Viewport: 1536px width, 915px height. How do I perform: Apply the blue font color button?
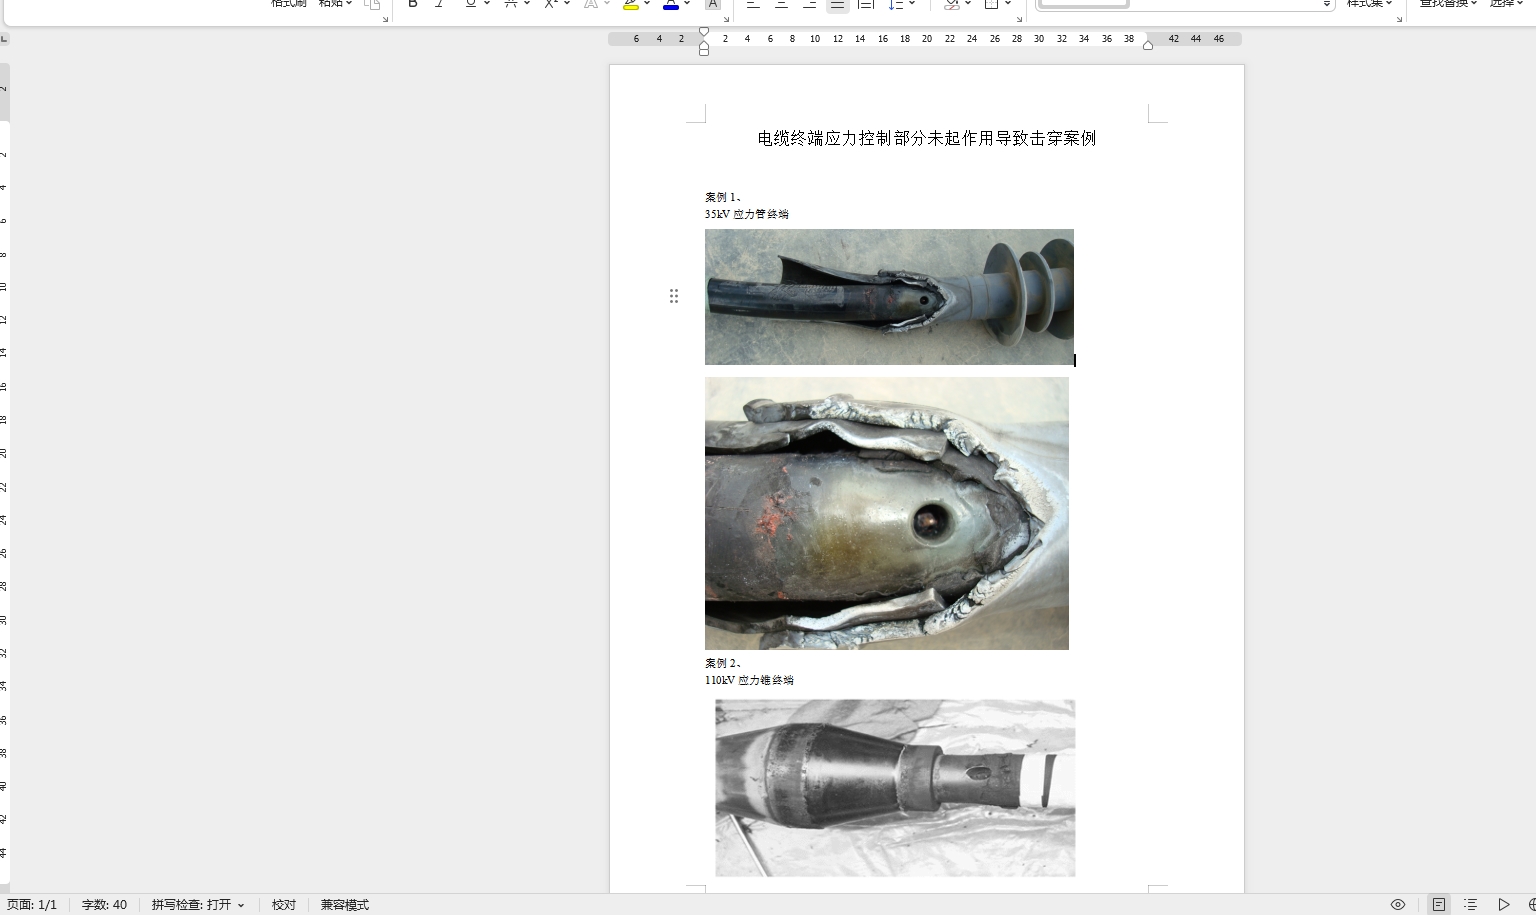671,5
